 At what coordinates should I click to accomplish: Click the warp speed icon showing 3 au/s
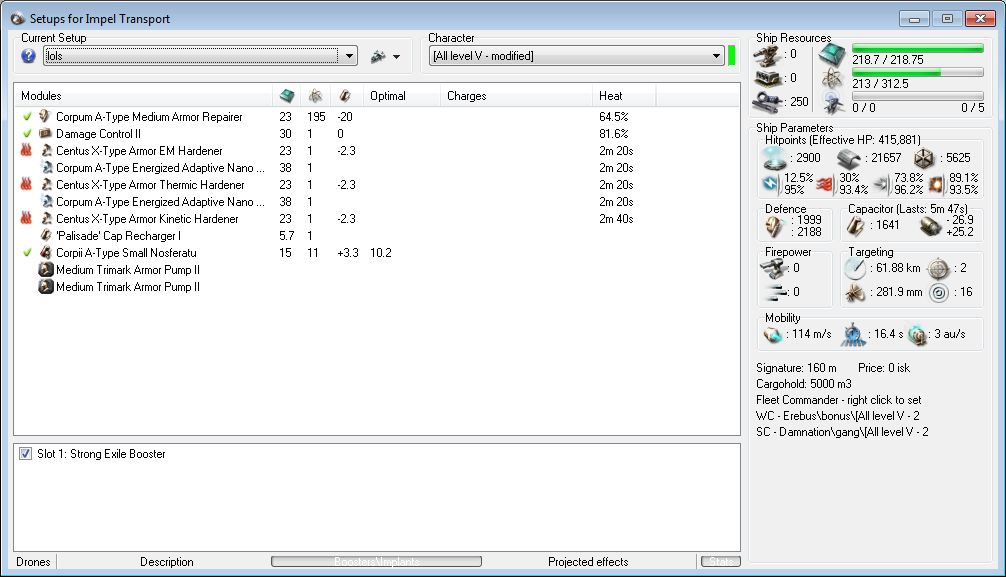pos(917,334)
